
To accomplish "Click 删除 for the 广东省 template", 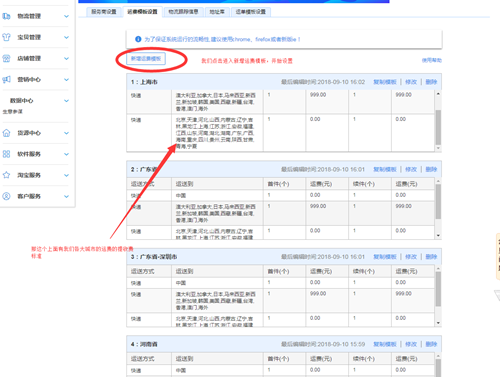I will 431,169.
